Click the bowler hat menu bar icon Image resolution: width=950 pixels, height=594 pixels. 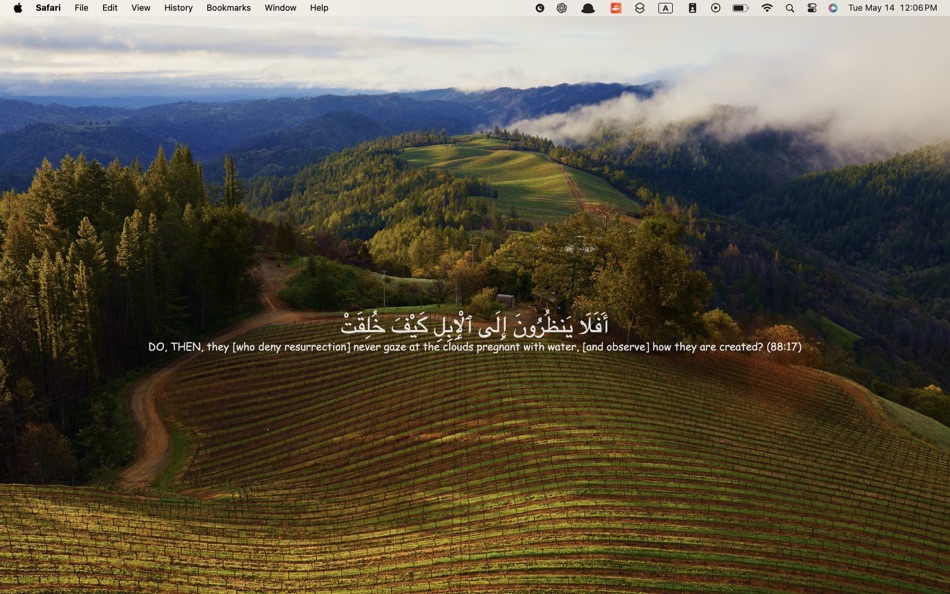click(x=588, y=8)
